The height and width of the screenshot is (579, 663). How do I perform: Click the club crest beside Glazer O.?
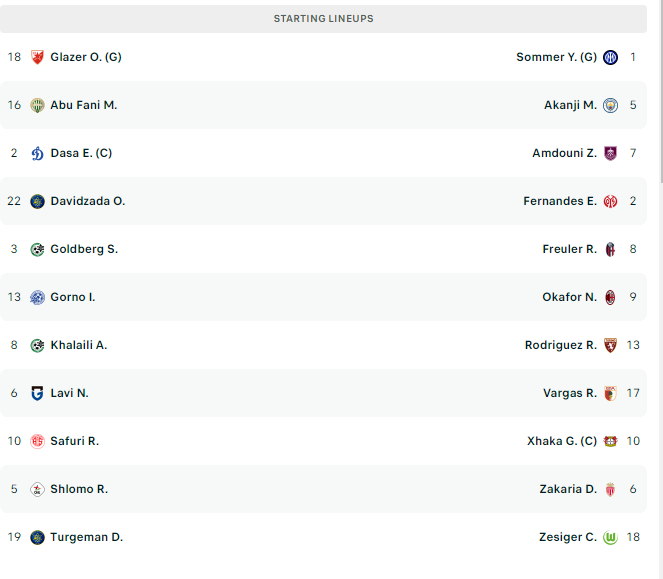(37, 57)
